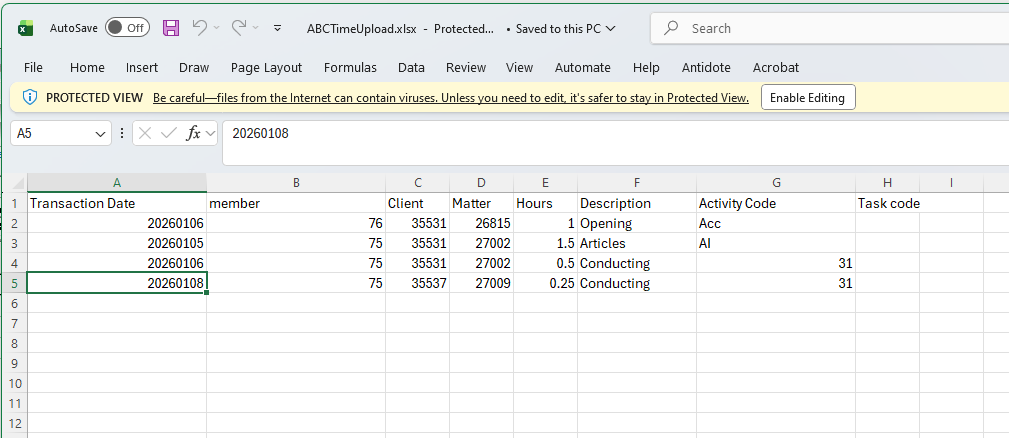Click the Matter cell 27009

coord(481,283)
